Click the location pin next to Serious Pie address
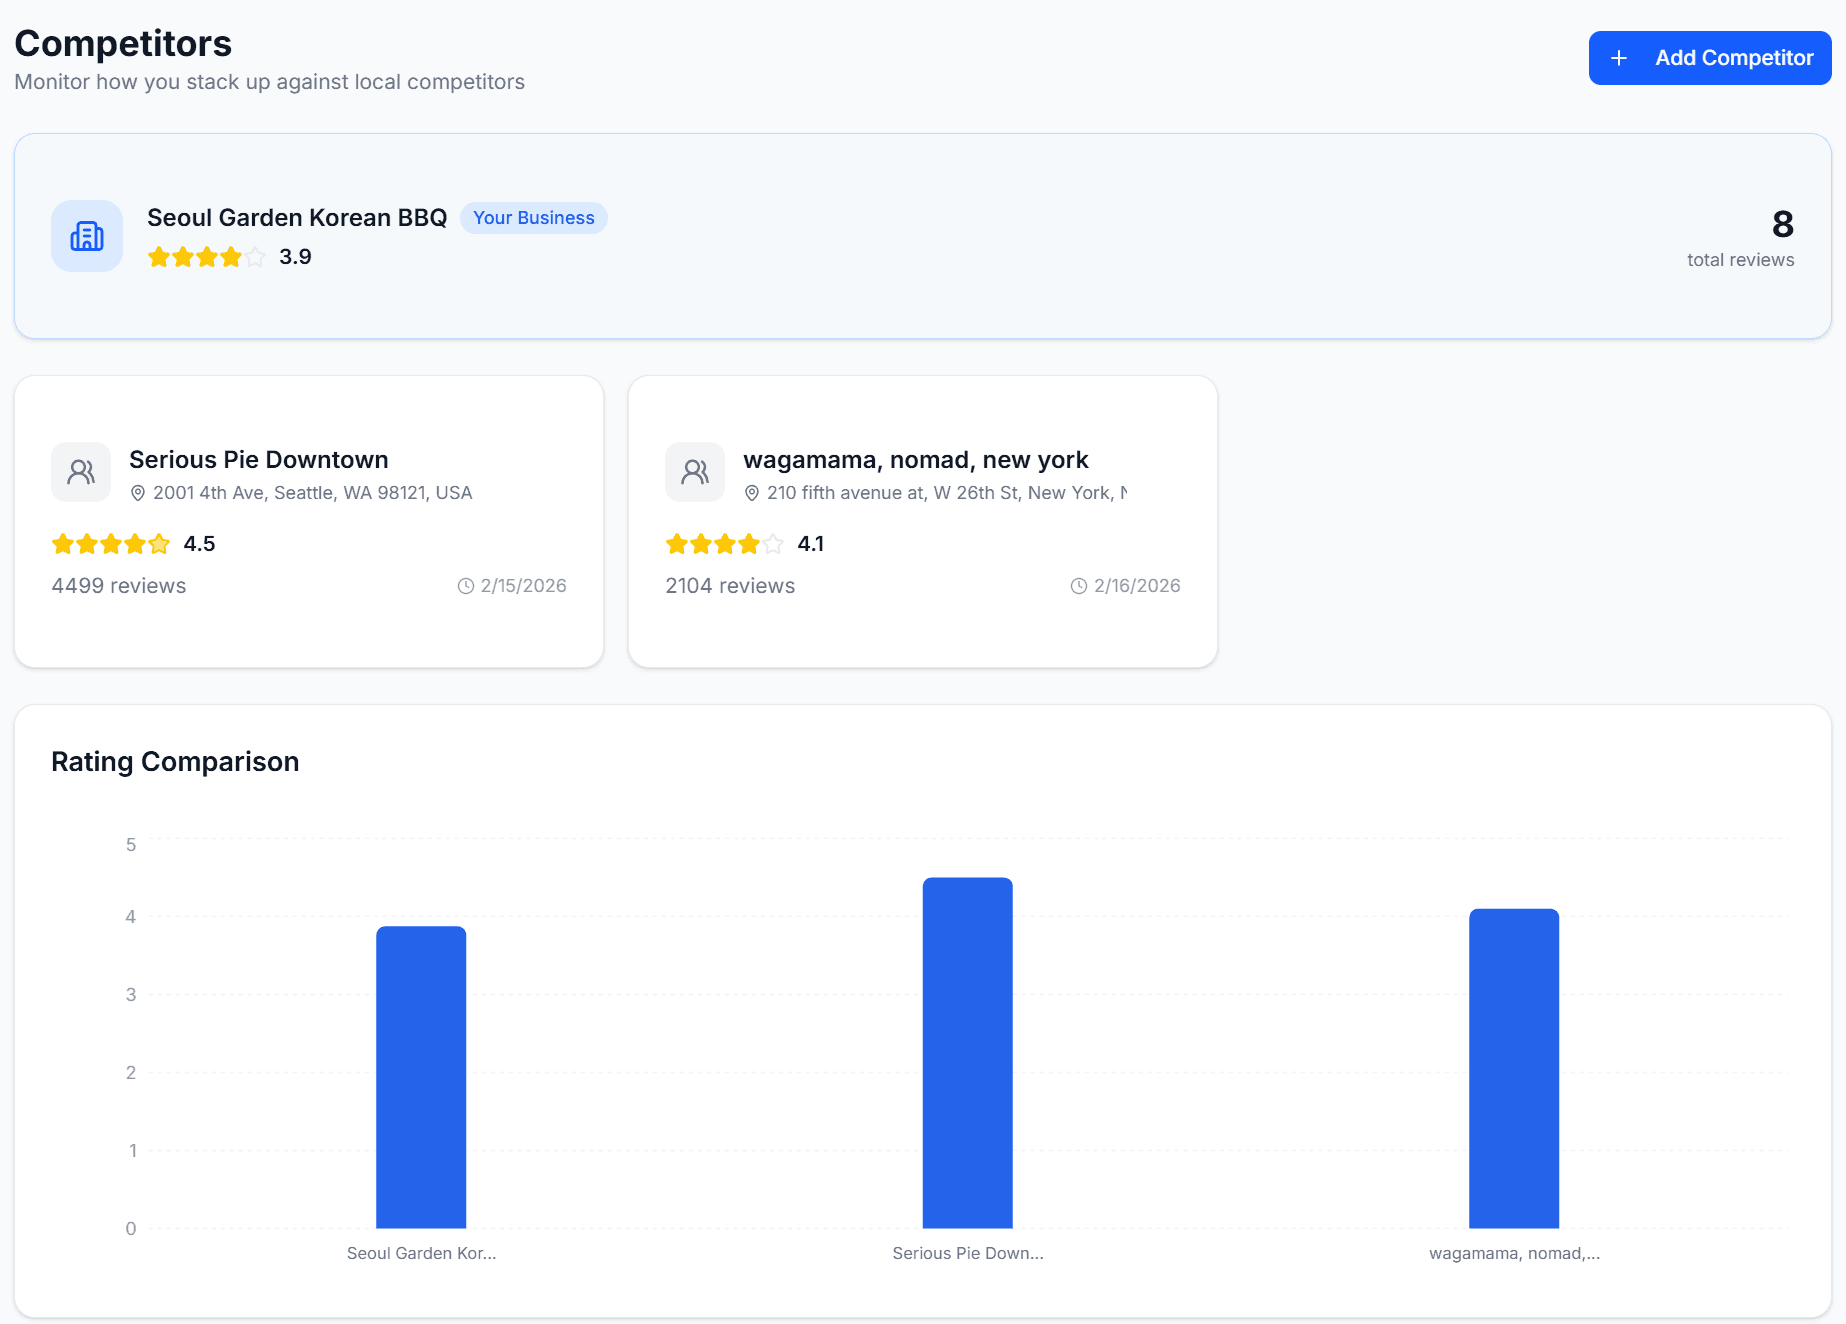 (136, 492)
